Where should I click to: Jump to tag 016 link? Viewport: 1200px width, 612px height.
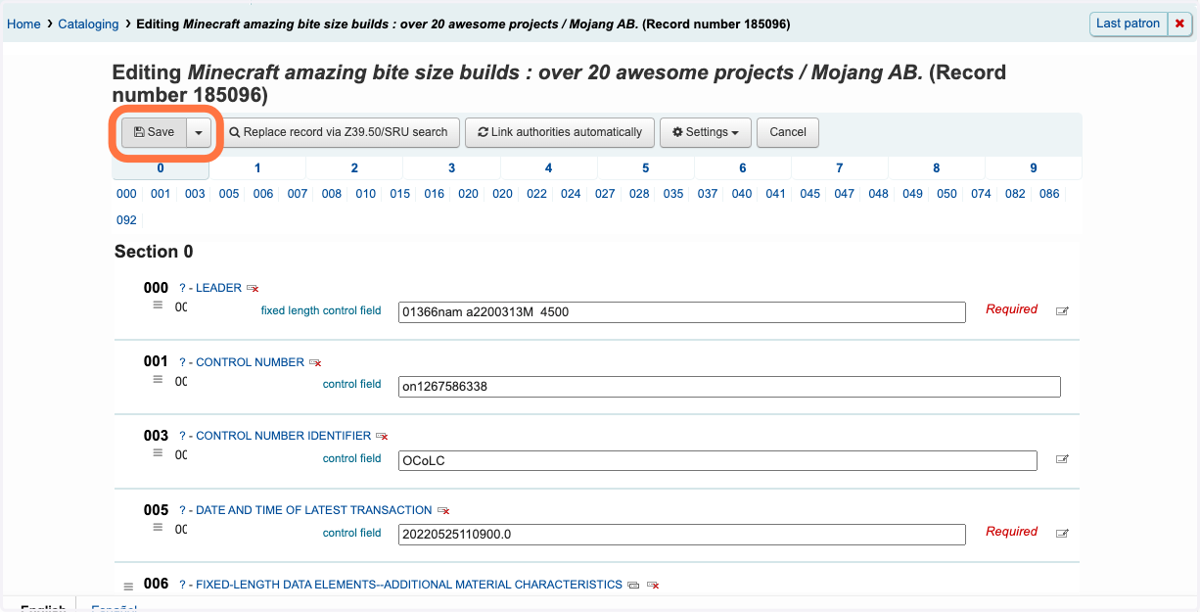[434, 194]
